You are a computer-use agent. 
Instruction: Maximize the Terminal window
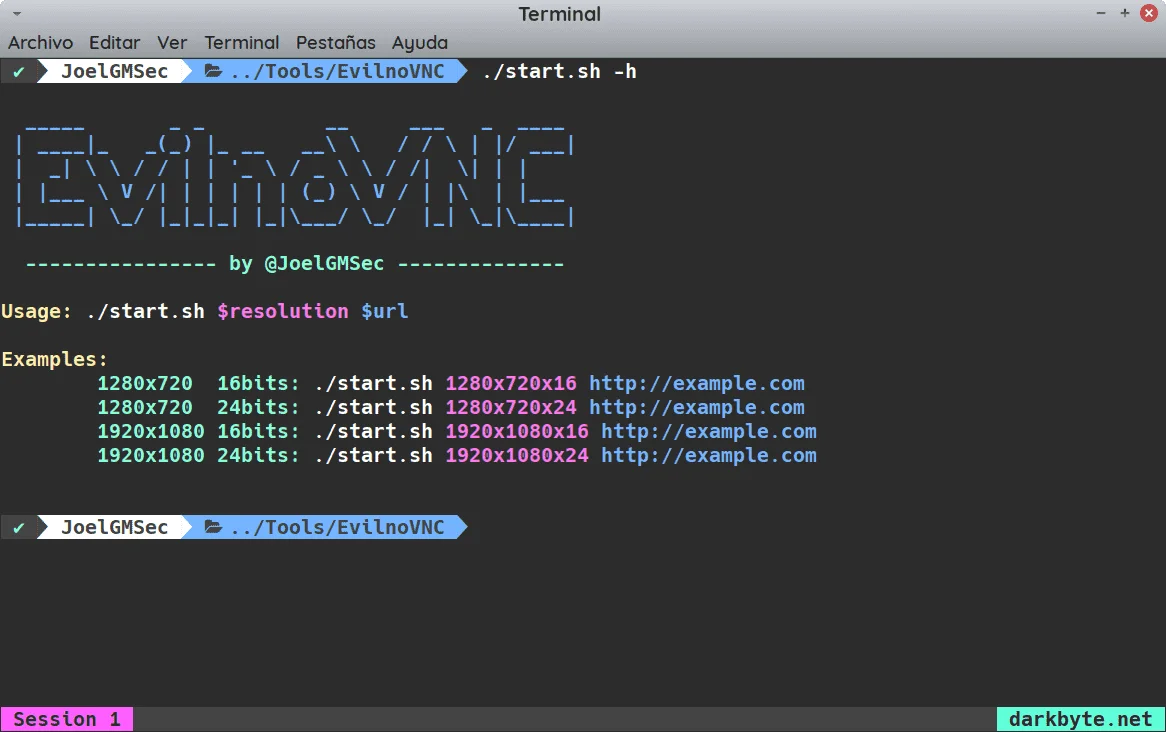[1124, 13]
